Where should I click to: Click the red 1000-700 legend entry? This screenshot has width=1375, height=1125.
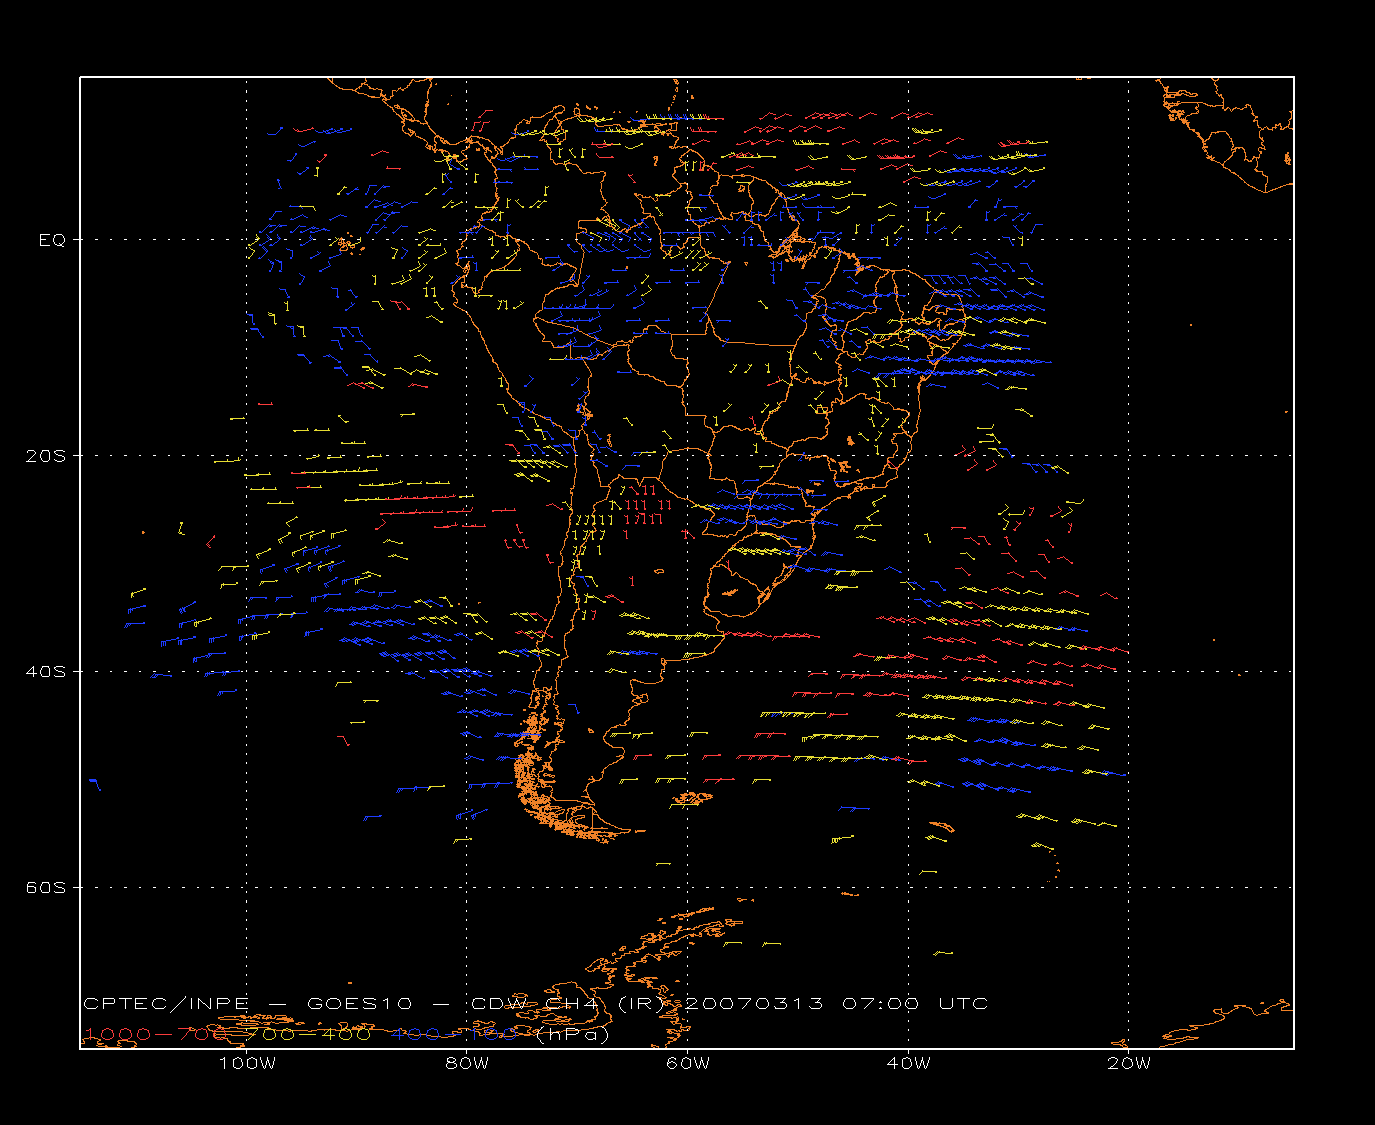[x=156, y=1034]
